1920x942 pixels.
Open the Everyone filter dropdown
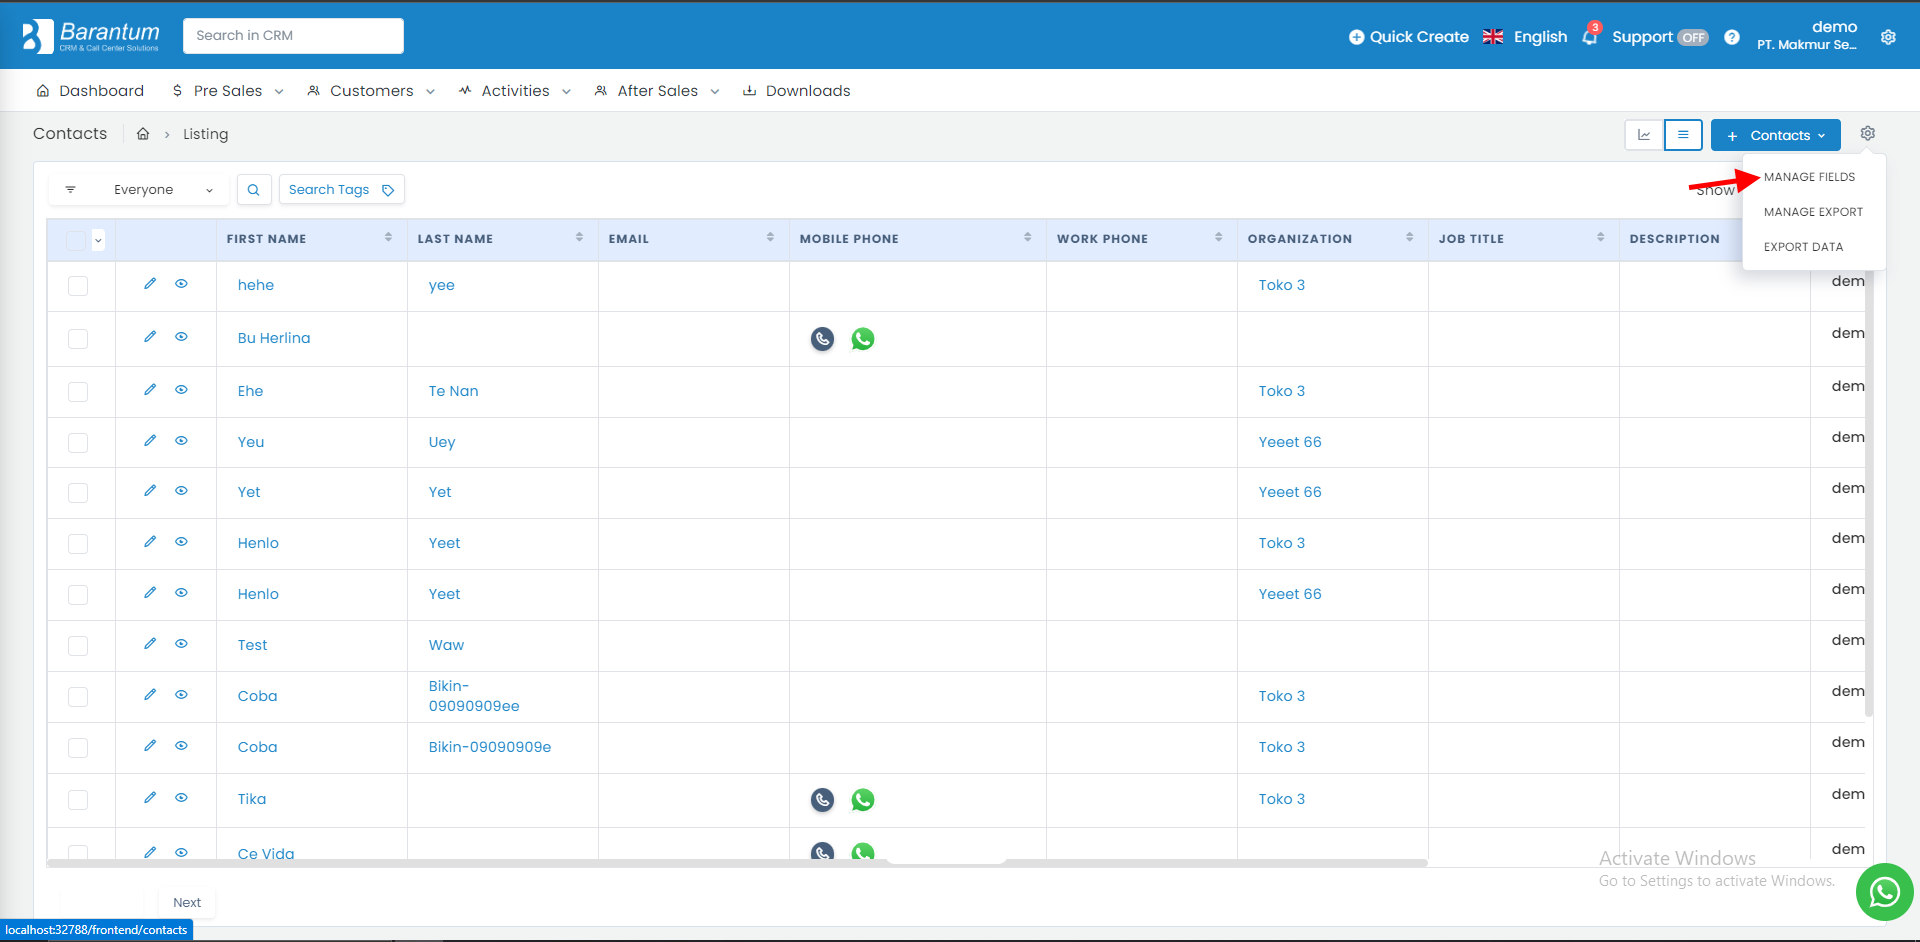point(140,190)
